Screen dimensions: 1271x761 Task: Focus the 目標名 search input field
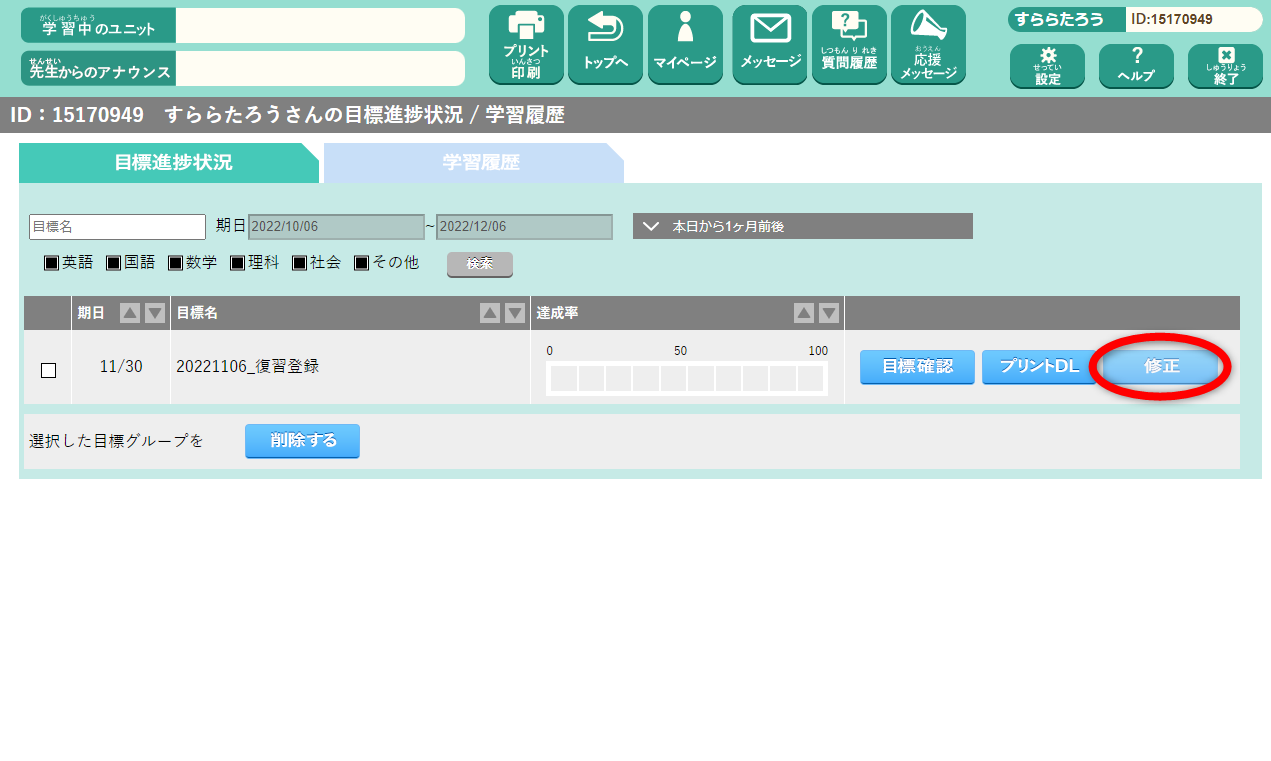point(118,227)
